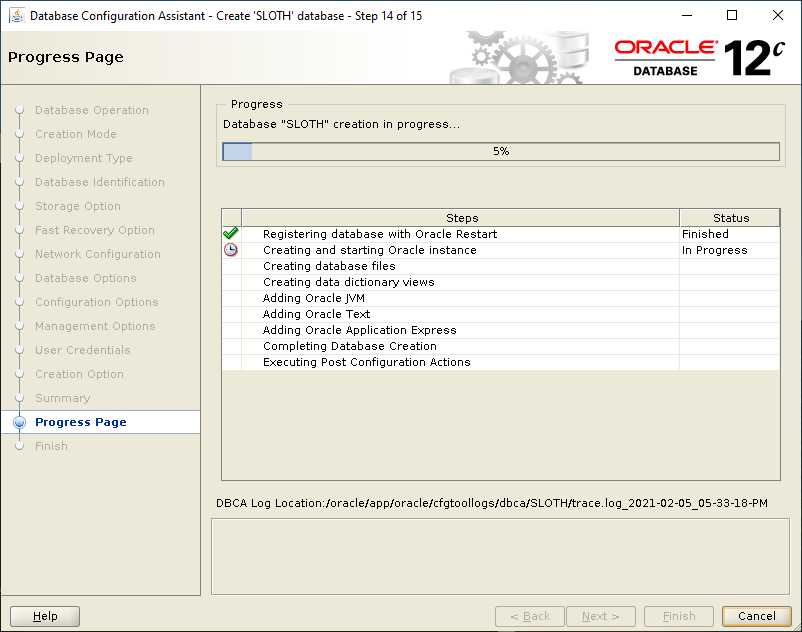Click the clock in-progress status icon
Screen dimensions: 802x632
click(x=231, y=250)
